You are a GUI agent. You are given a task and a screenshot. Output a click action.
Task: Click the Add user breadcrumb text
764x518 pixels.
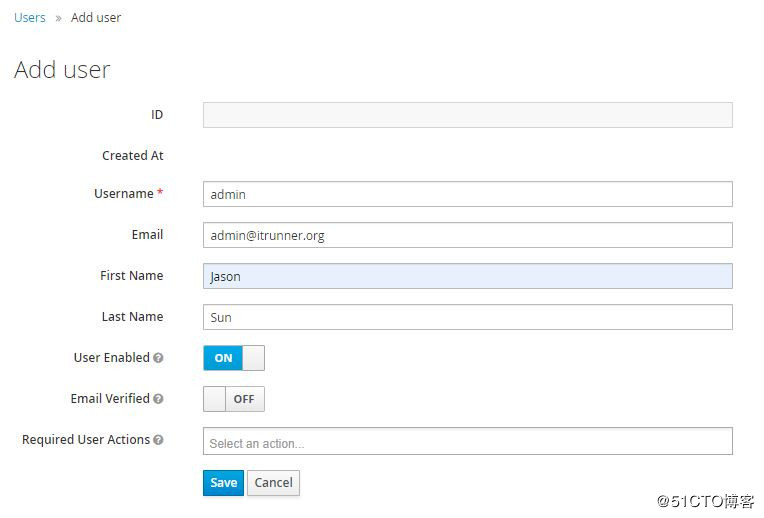pyautogui.click(x=96, y=18)
